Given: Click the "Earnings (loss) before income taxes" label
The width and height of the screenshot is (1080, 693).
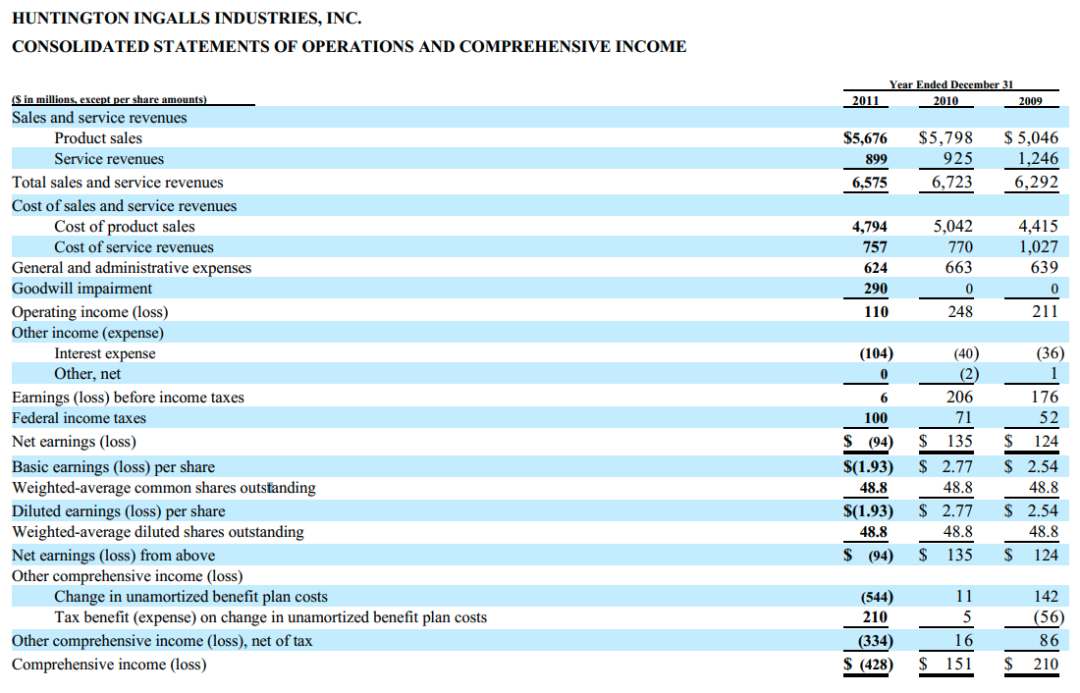Looking at the screenshot, I should click(128, 397).
